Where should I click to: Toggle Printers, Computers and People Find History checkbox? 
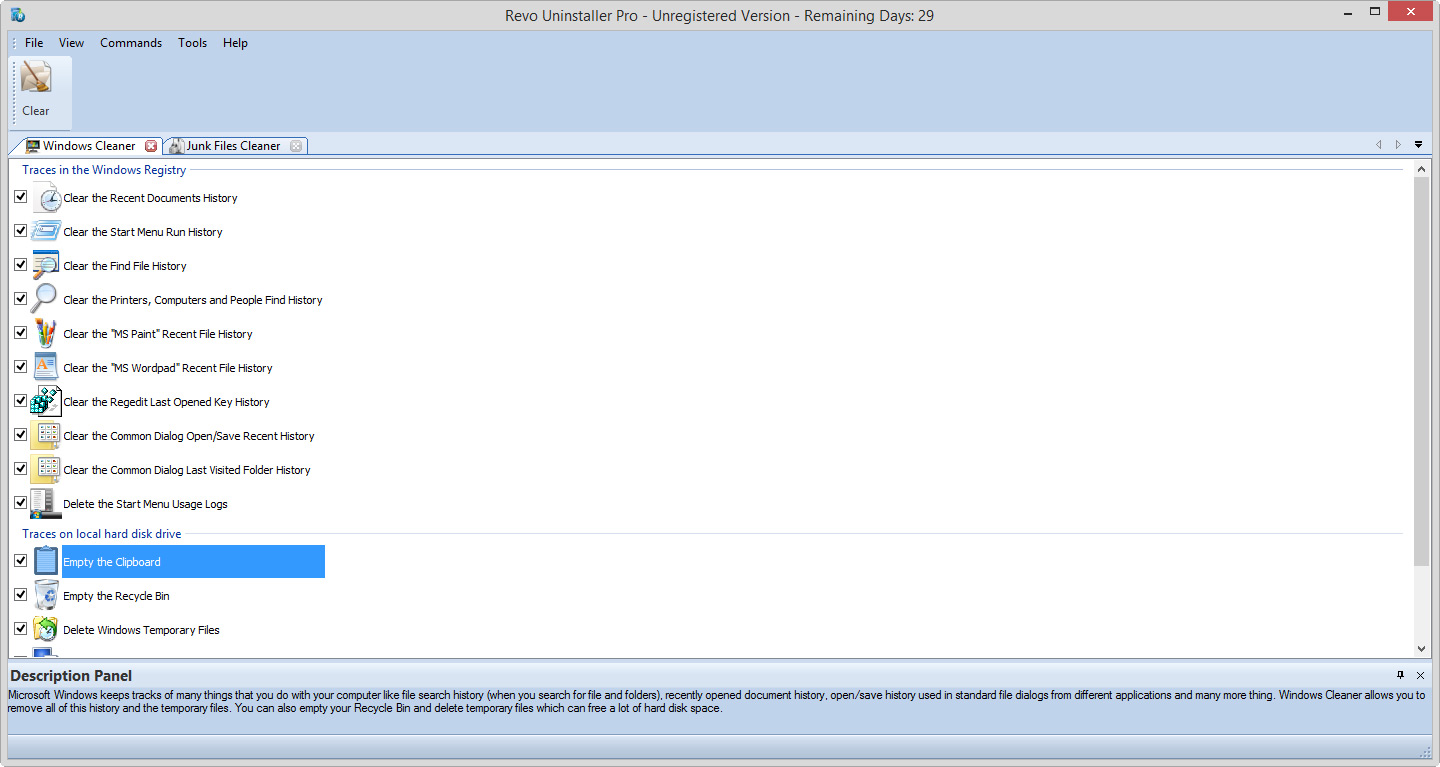tap(20, 299)
